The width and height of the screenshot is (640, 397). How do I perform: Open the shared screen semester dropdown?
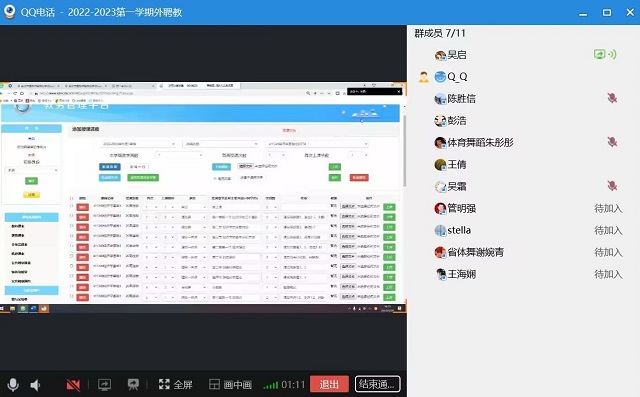point(139,144)
